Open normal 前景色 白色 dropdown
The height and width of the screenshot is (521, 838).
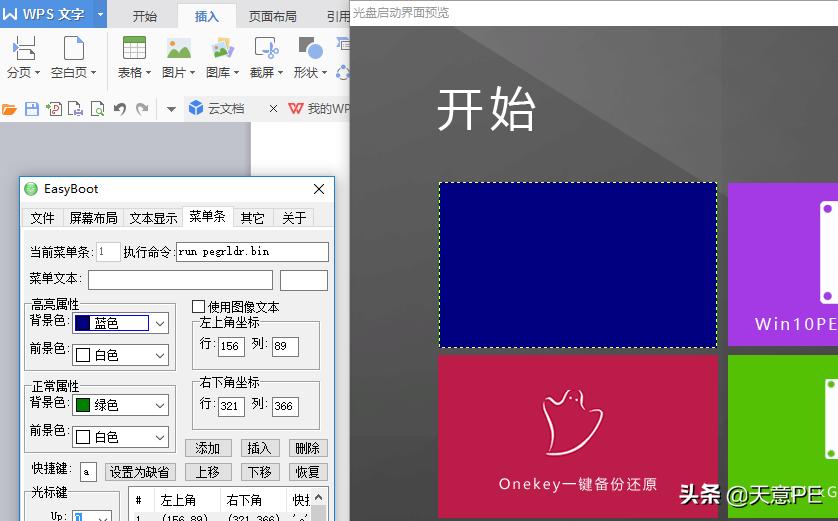[x=160, y=438]
